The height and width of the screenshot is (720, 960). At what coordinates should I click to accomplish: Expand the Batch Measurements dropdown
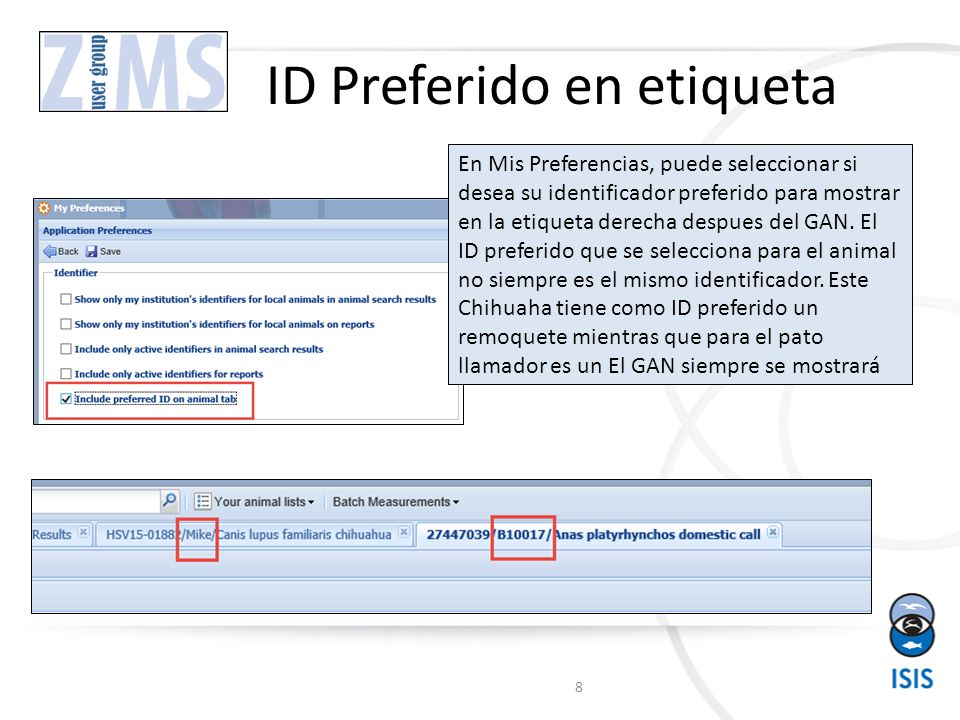click(396, 502)
